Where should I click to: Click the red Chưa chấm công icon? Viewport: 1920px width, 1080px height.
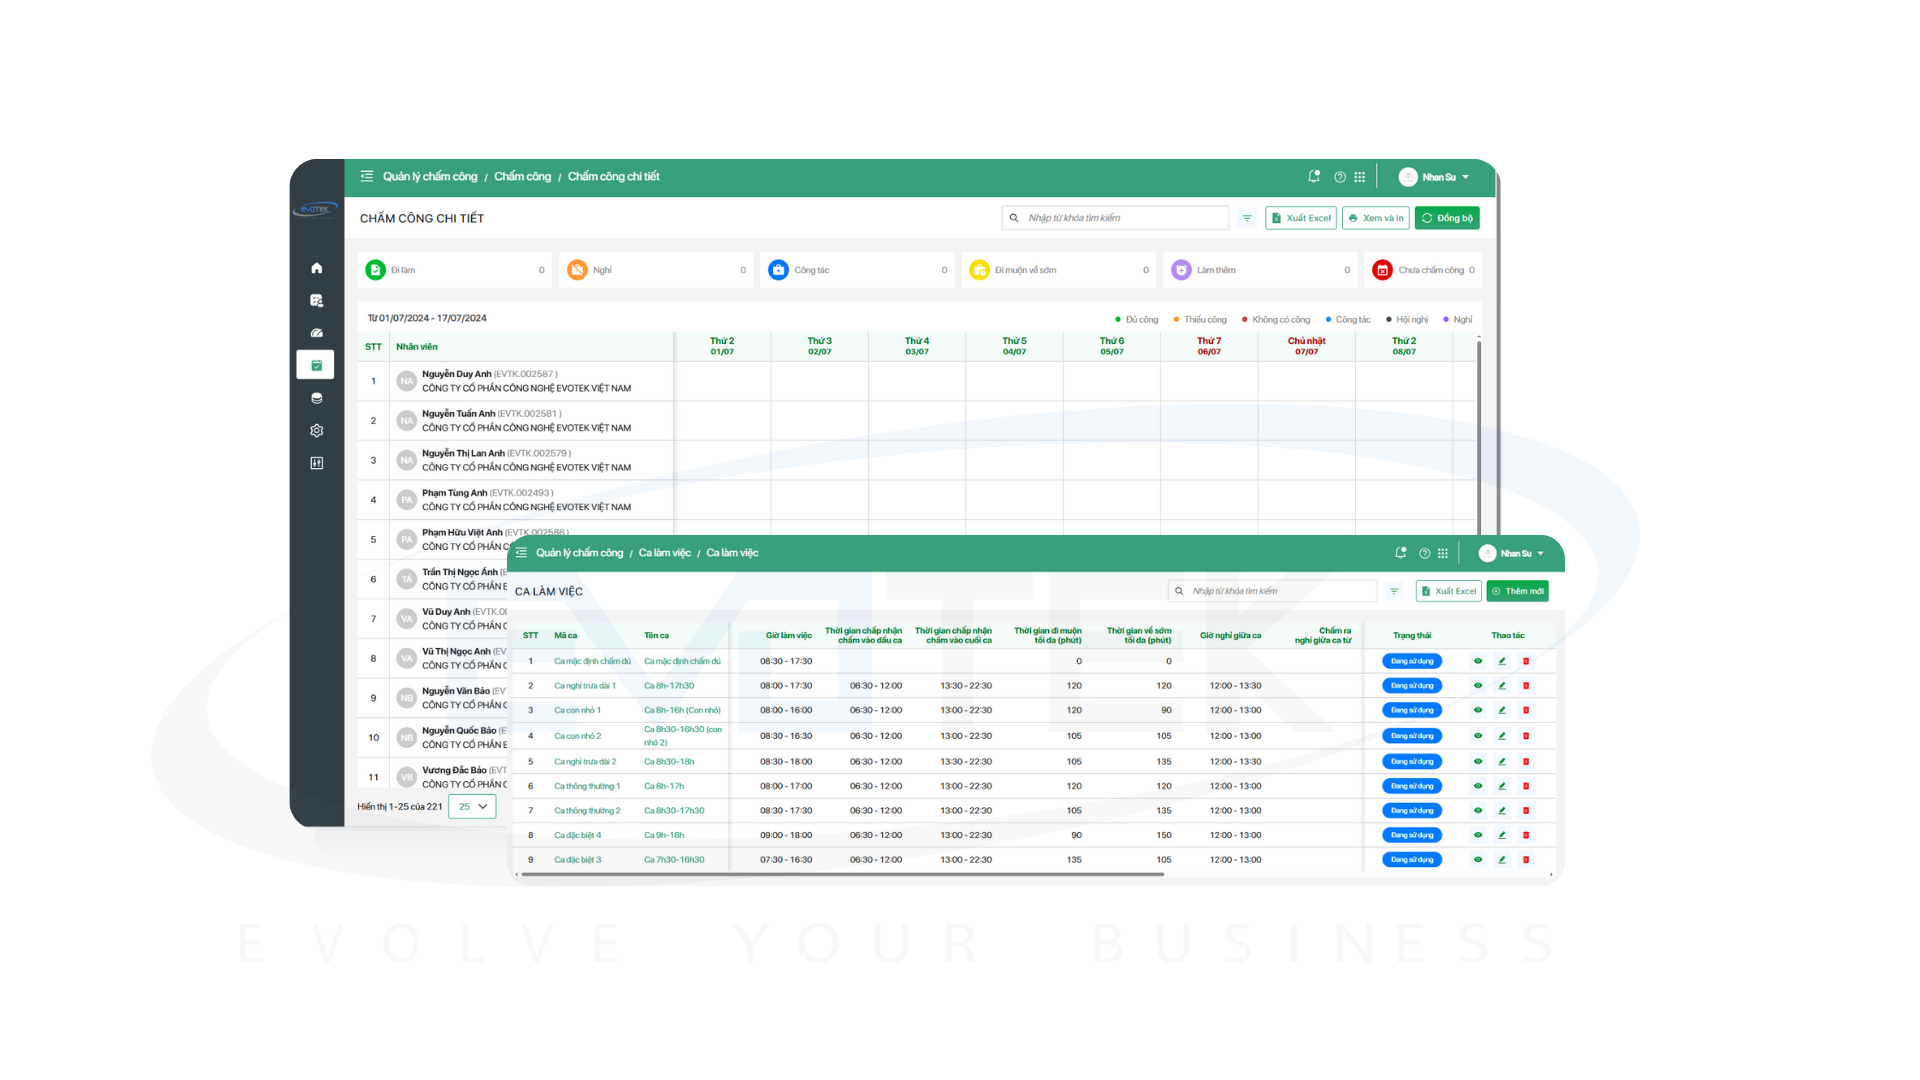(x=1382, y=270)
